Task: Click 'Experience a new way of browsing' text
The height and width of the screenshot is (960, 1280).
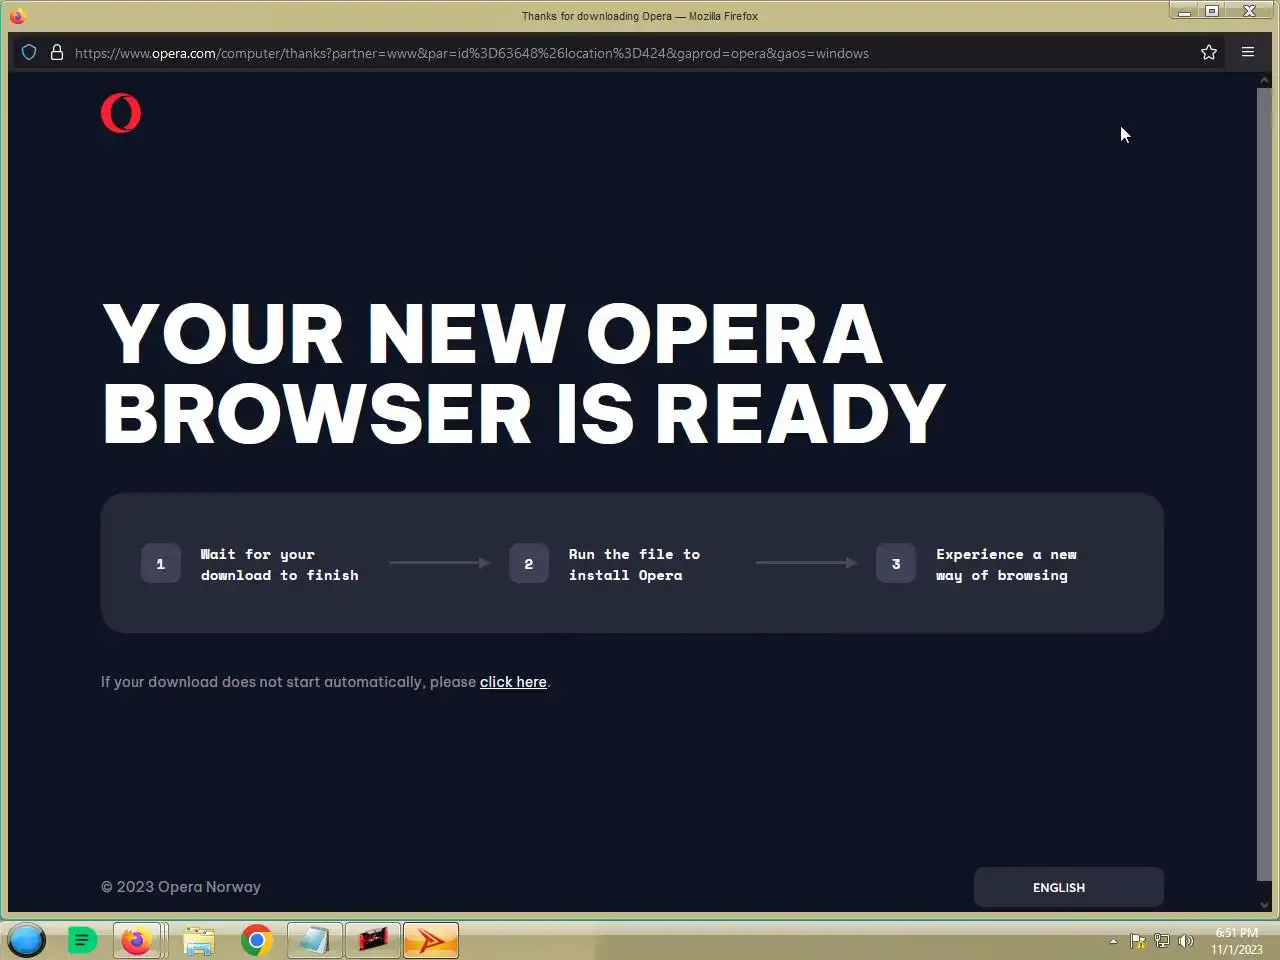Action: (x=1006, y=564)
